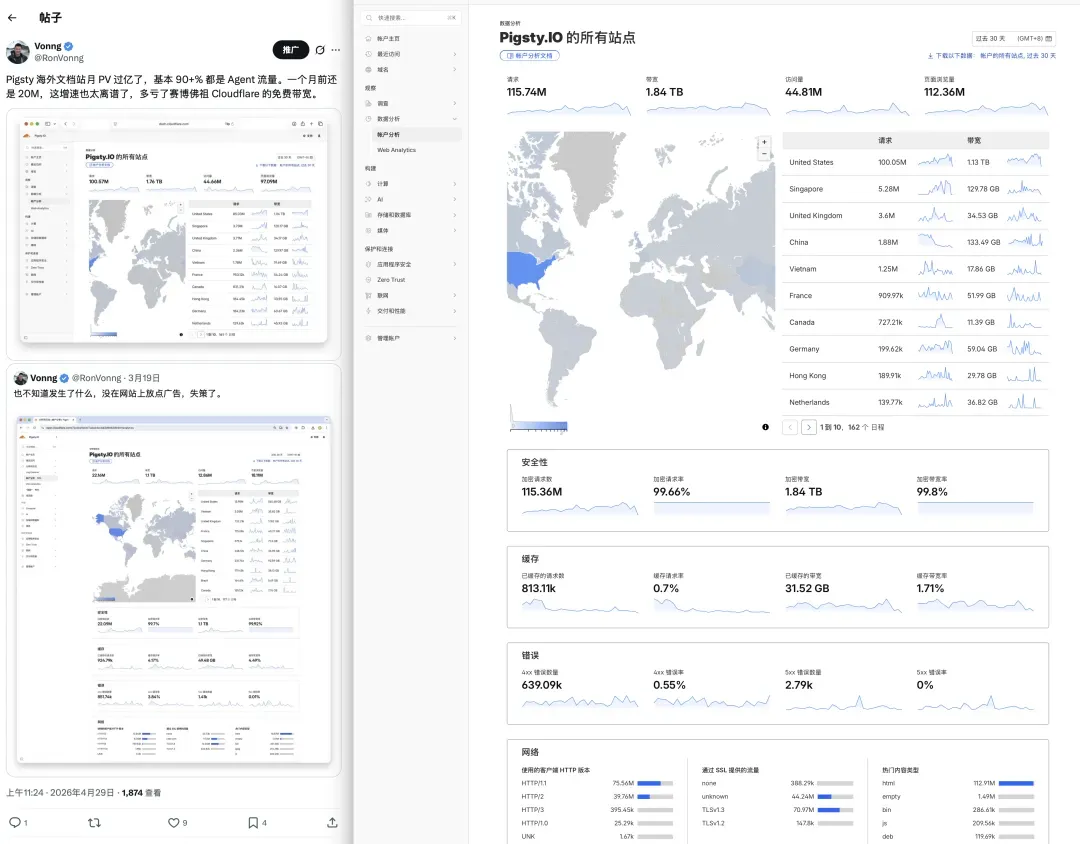
Task: Click the 115.74M requests value
Action: (x=526, y=92)
